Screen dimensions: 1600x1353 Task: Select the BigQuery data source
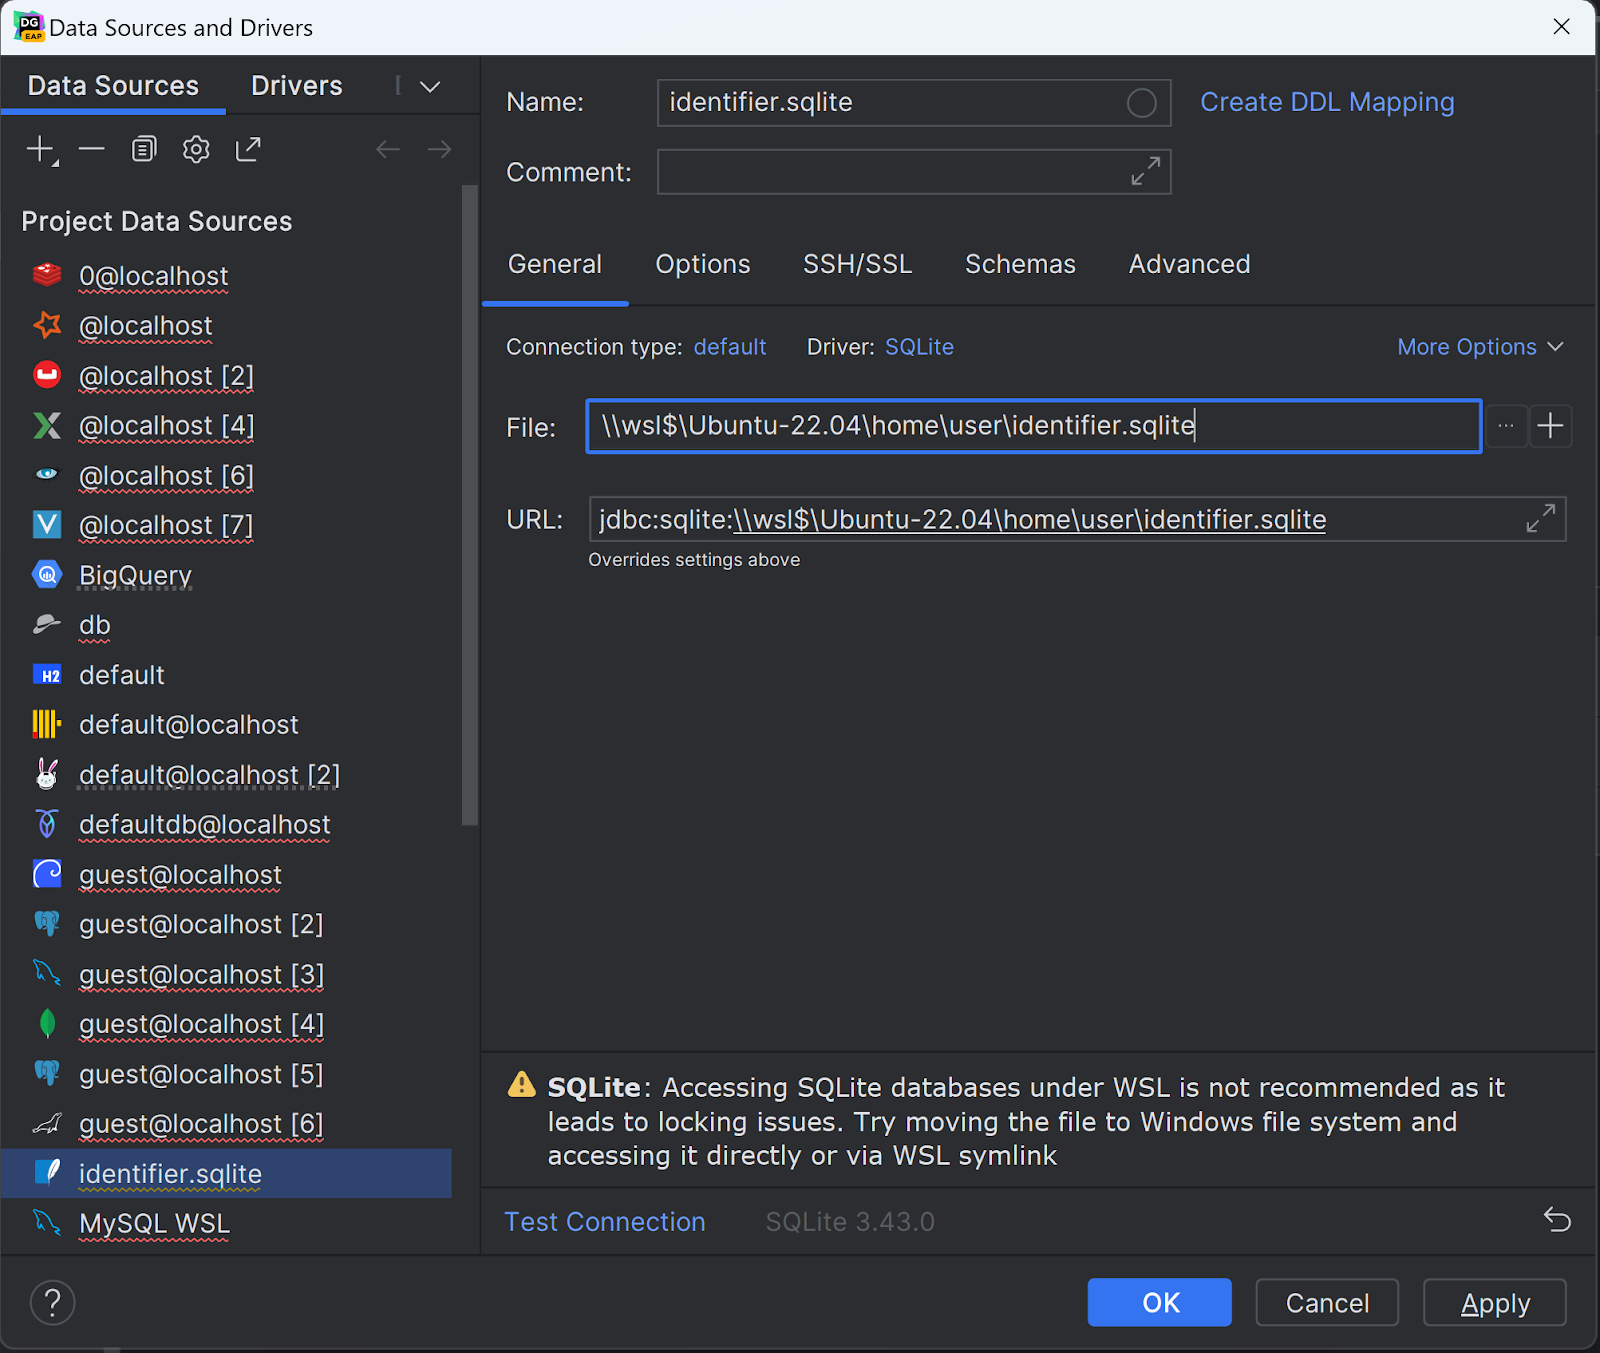click(226, 575)
